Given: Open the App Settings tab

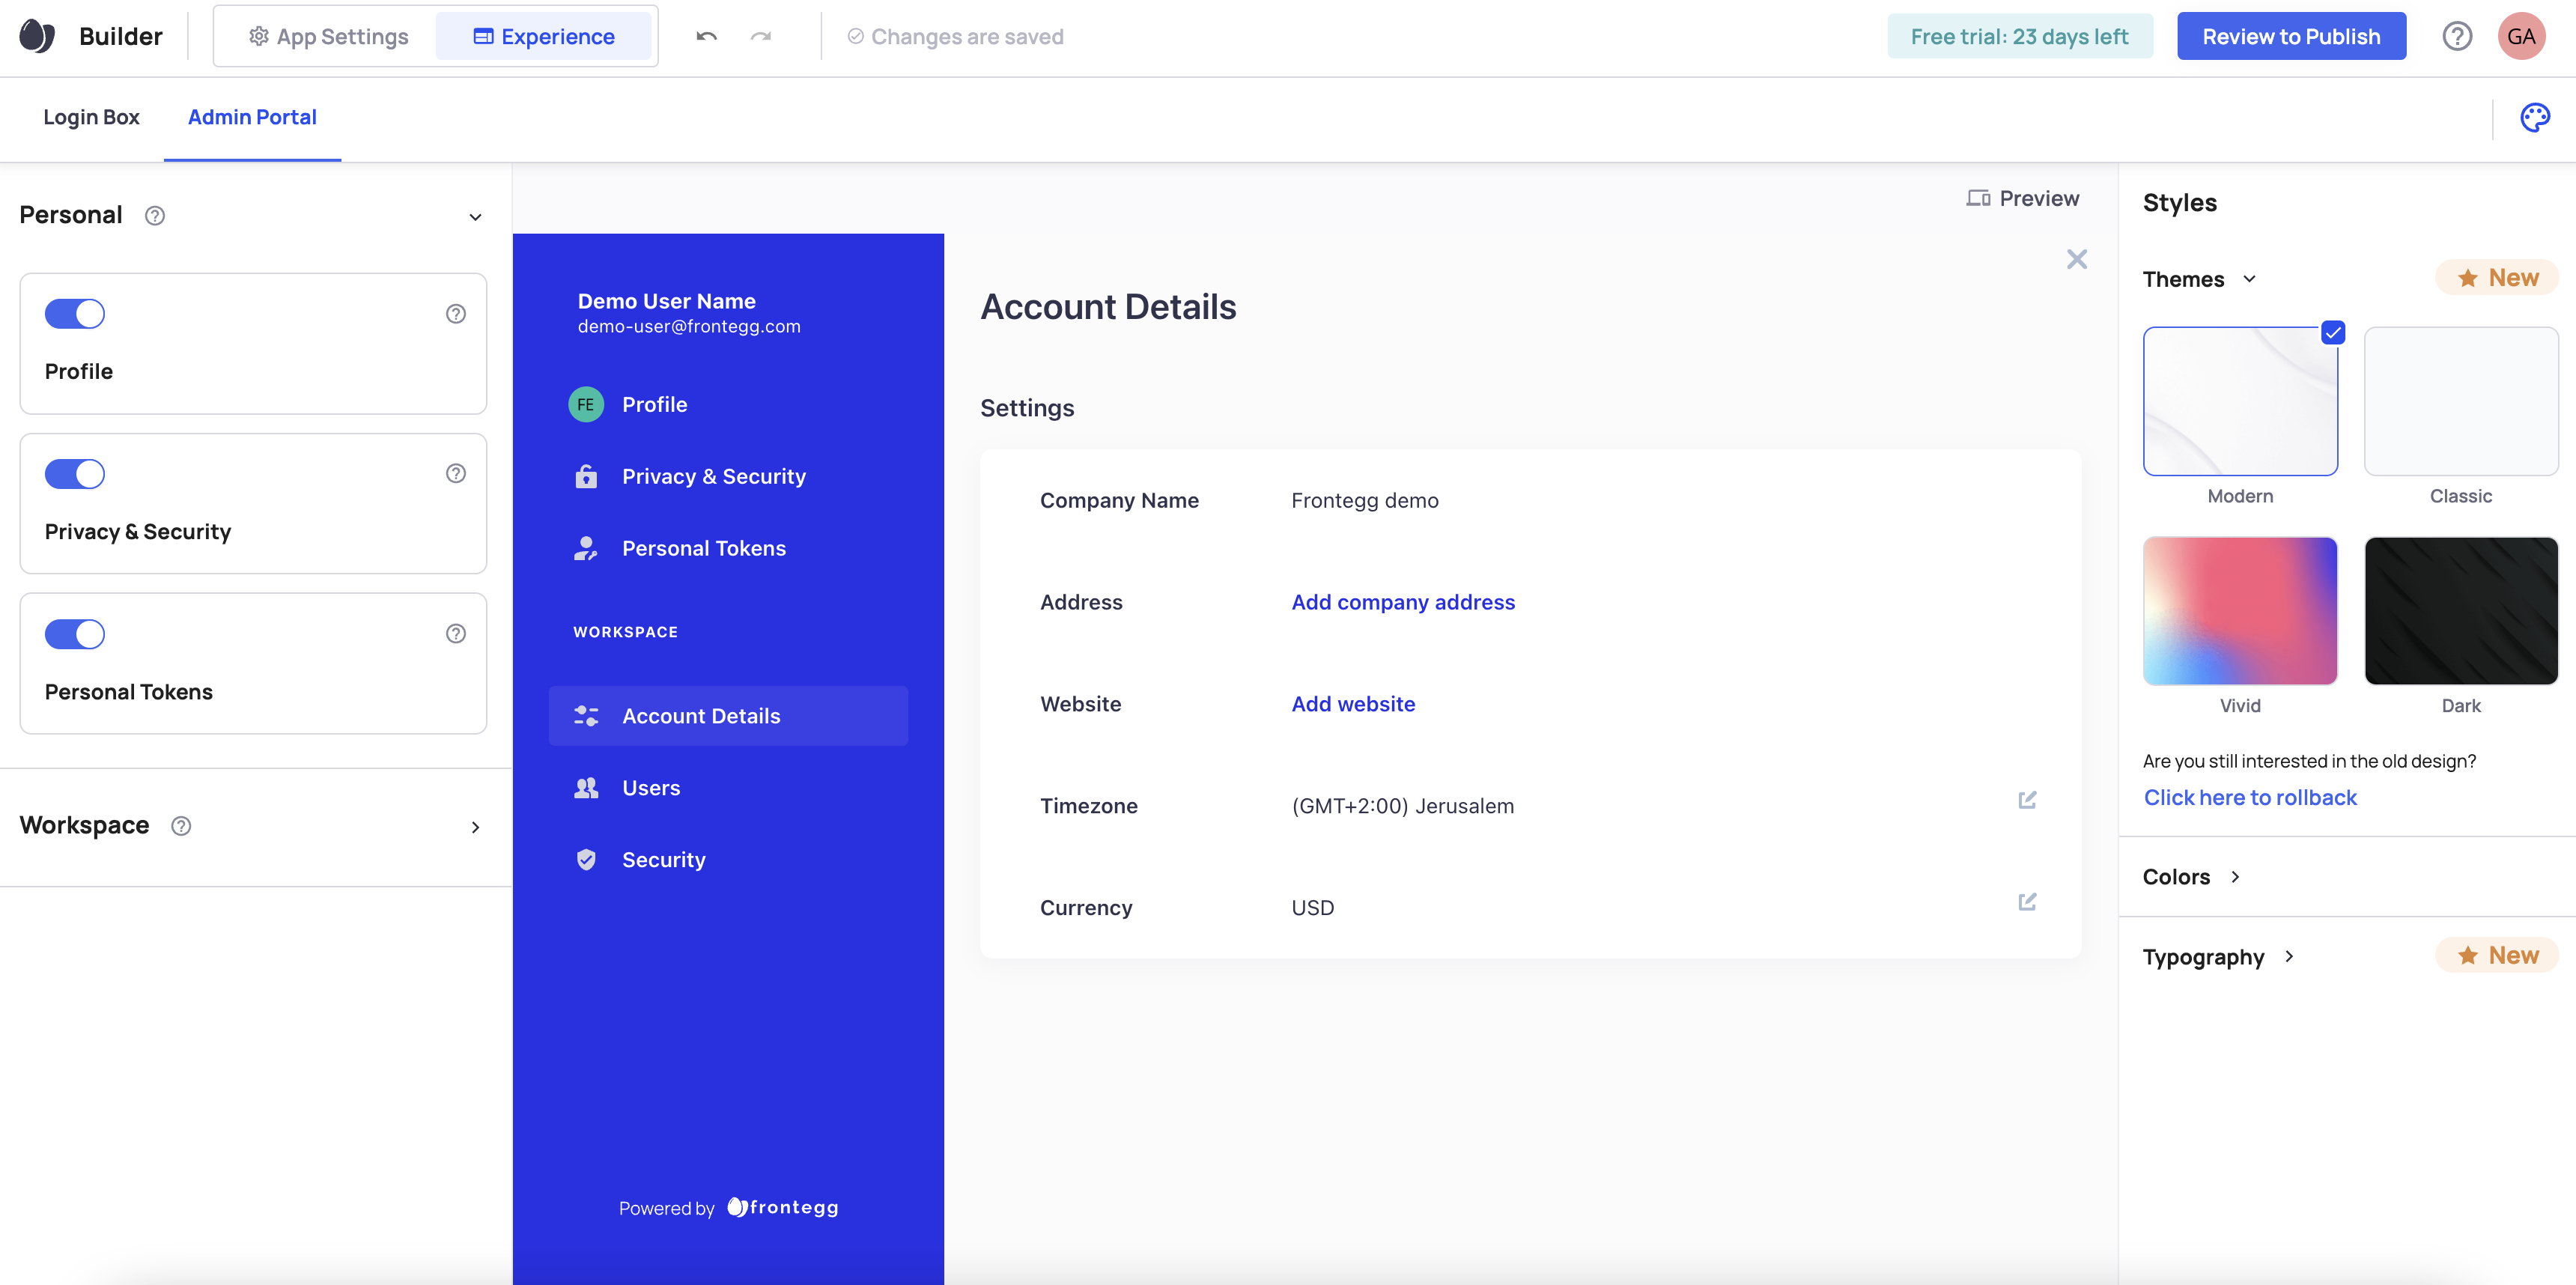Looking at the screenshot, I should pos(328,37).
